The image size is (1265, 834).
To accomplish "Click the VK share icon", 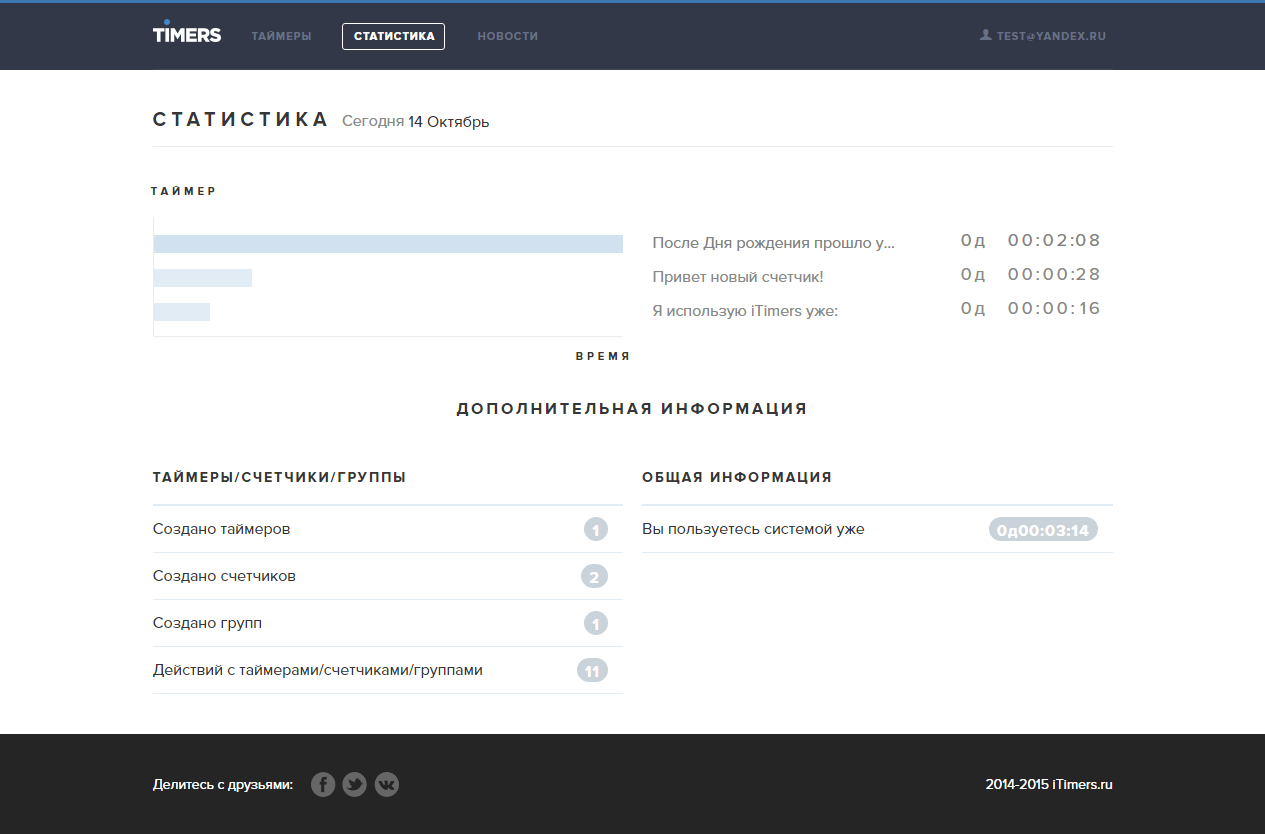I will click(x=387, y=785).
